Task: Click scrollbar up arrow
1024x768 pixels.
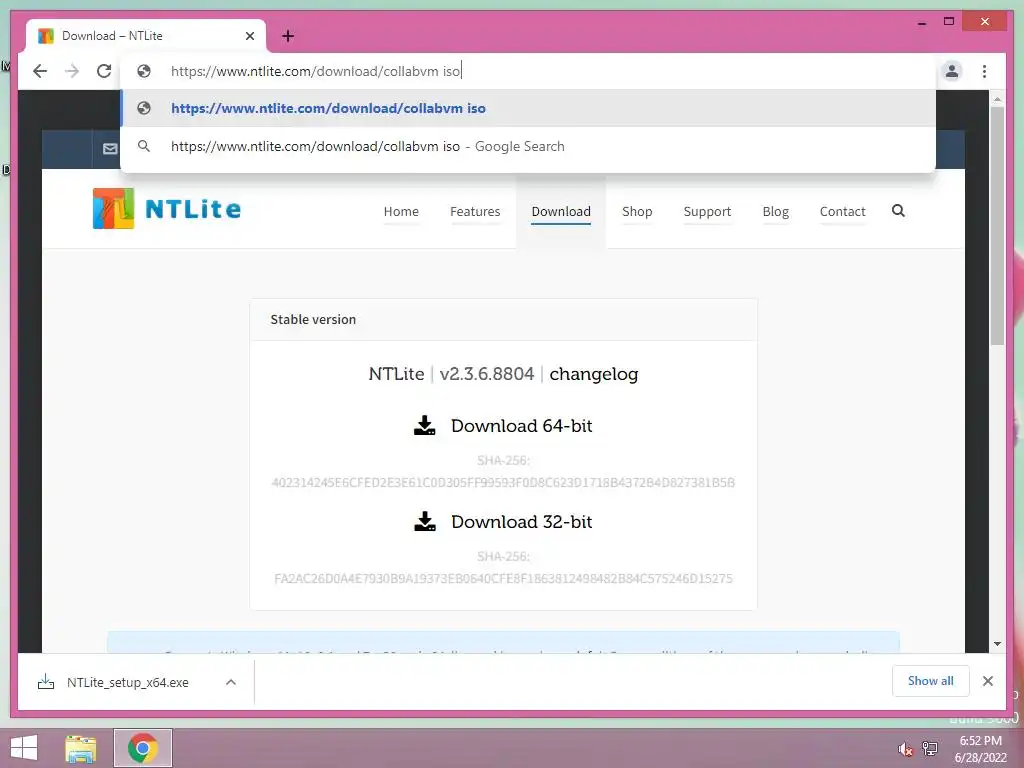Action: (997, 99)
